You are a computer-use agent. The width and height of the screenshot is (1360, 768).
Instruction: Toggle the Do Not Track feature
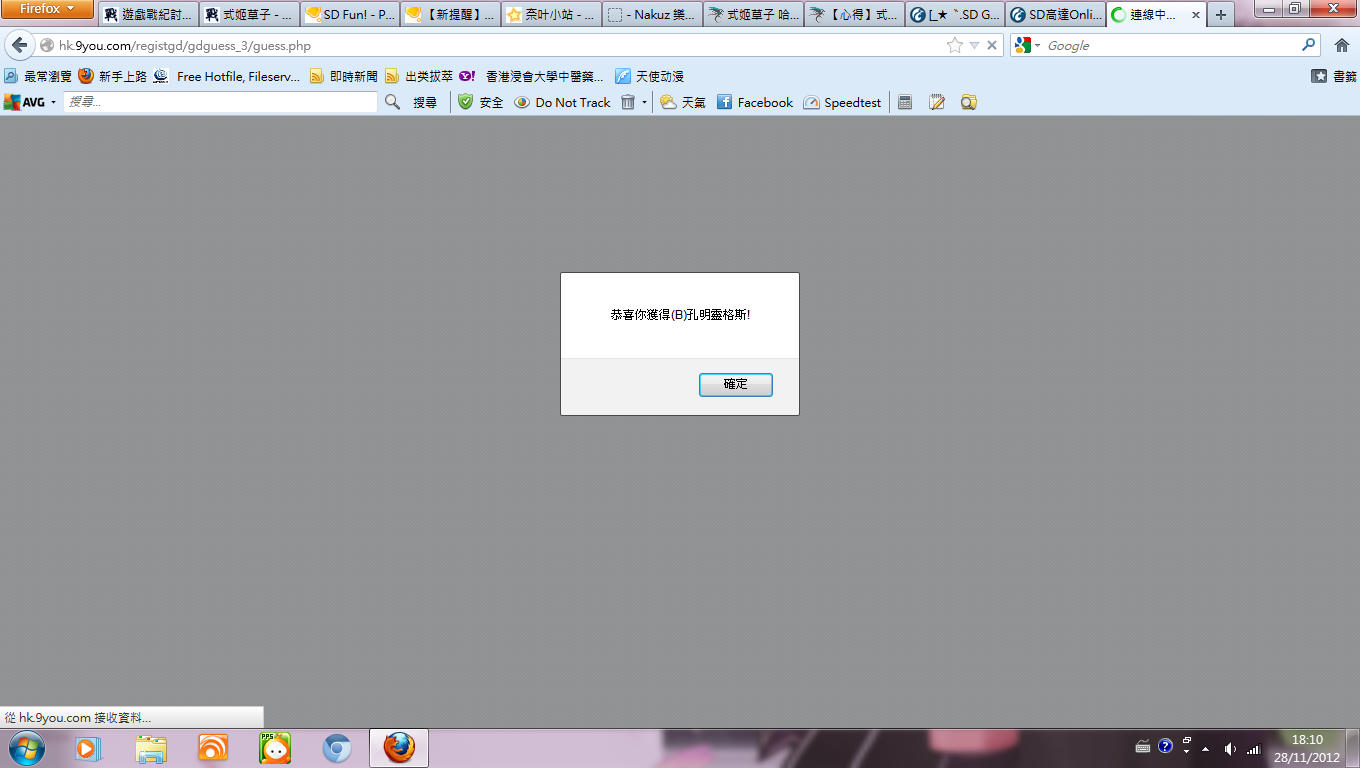[562, 102]
